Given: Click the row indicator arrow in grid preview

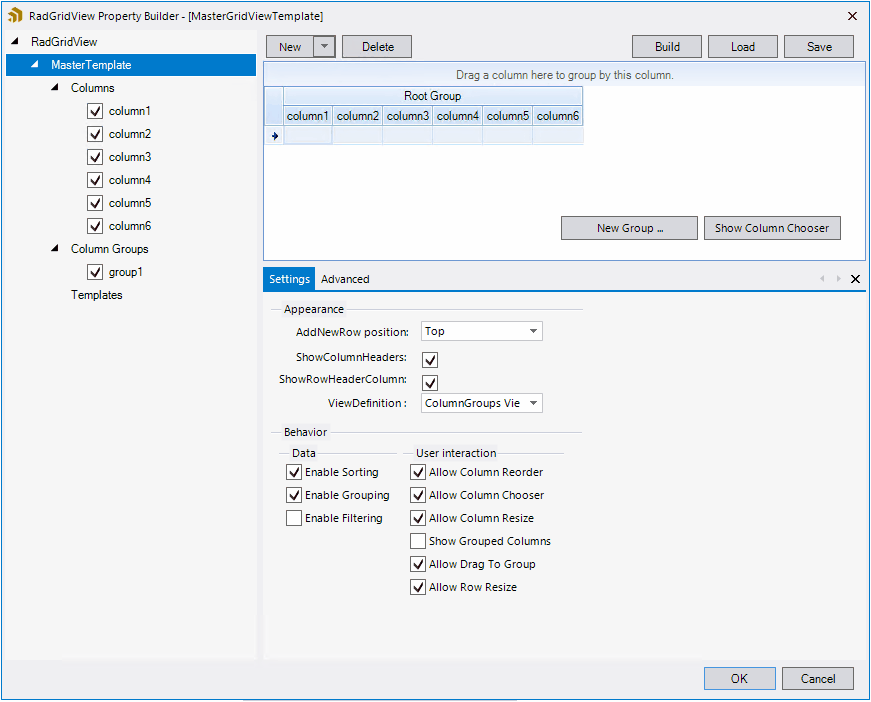Looking at the screenshot, I should point(273,135).
